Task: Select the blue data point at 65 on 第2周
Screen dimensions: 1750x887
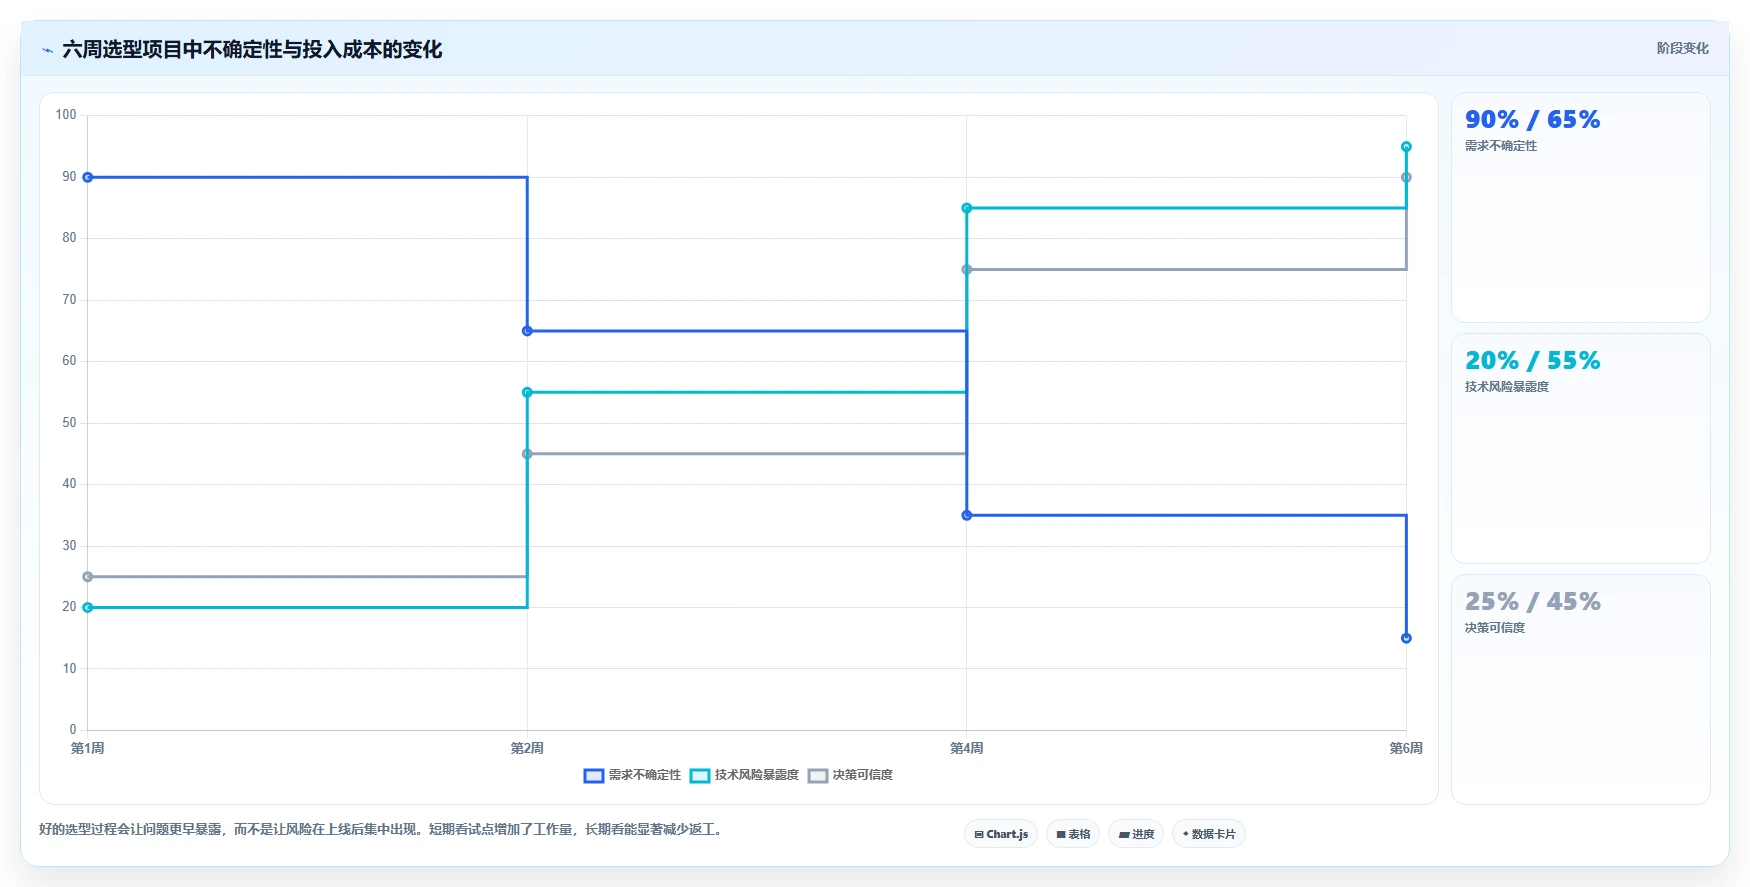Action: [527, 331]
